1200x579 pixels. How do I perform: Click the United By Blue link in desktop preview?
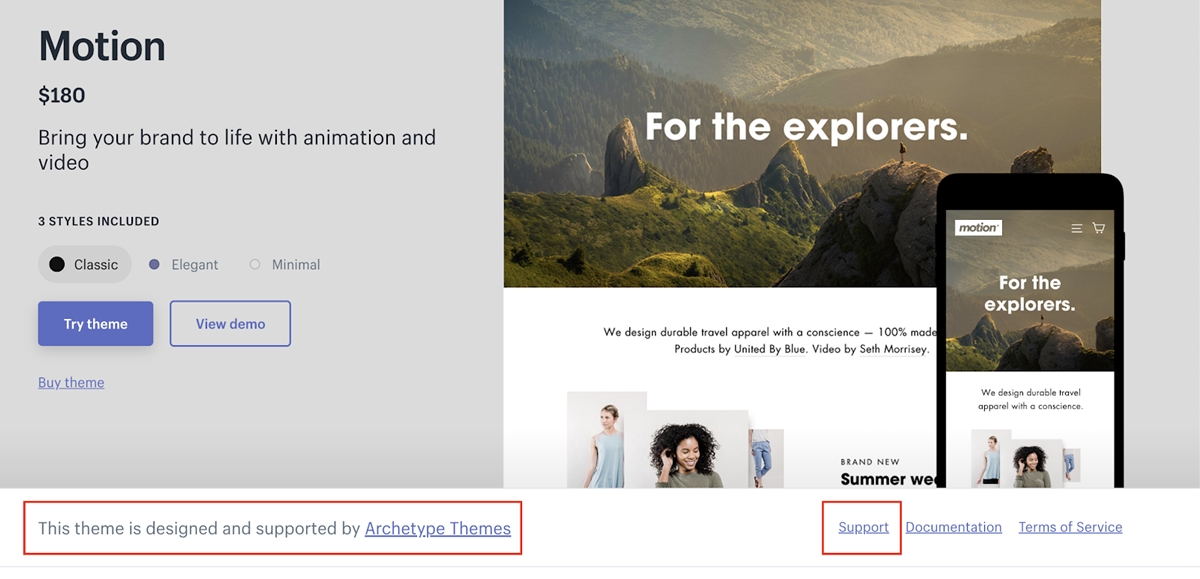point(770,350)
